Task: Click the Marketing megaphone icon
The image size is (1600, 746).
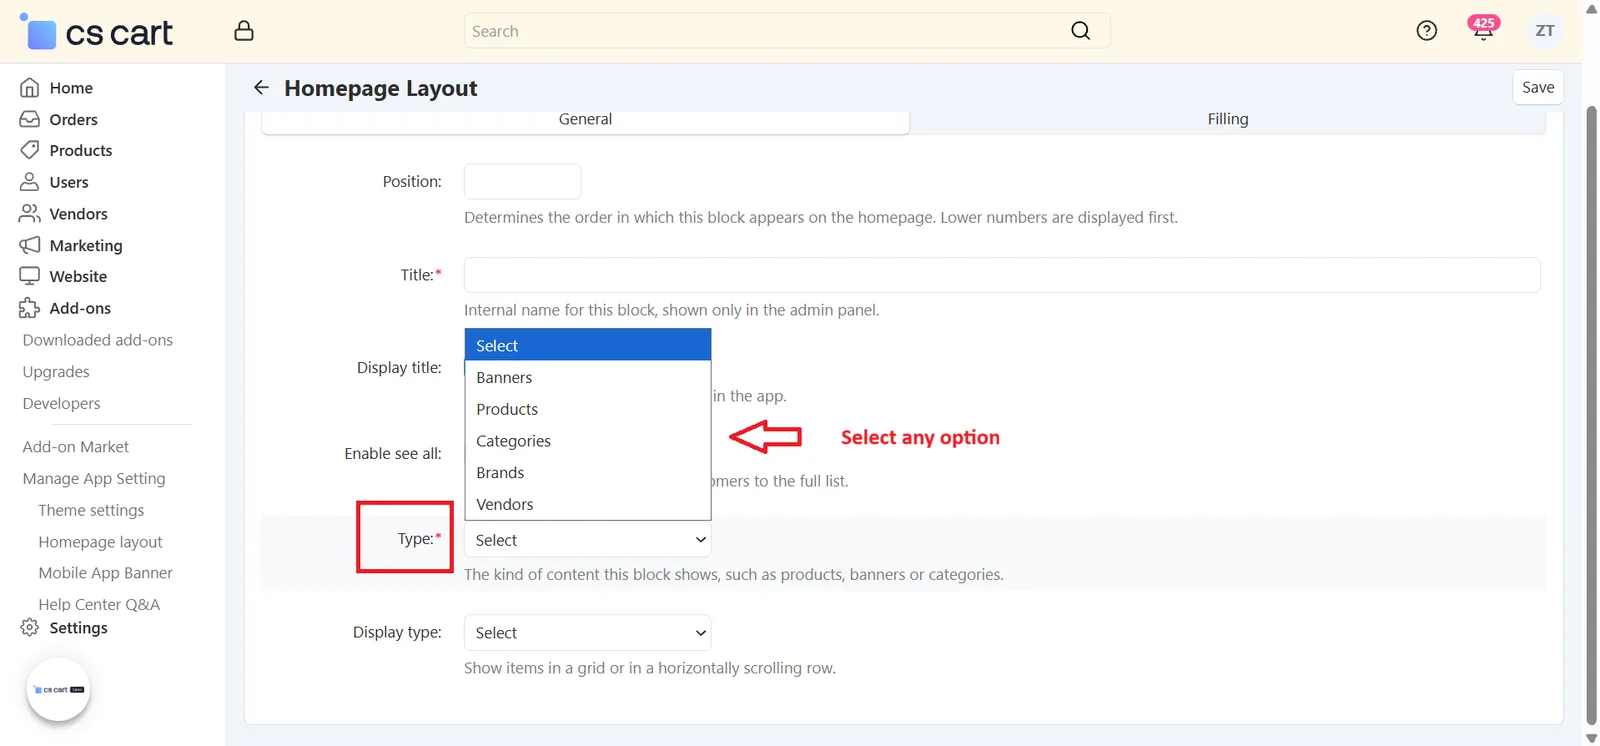Action: 30,245
